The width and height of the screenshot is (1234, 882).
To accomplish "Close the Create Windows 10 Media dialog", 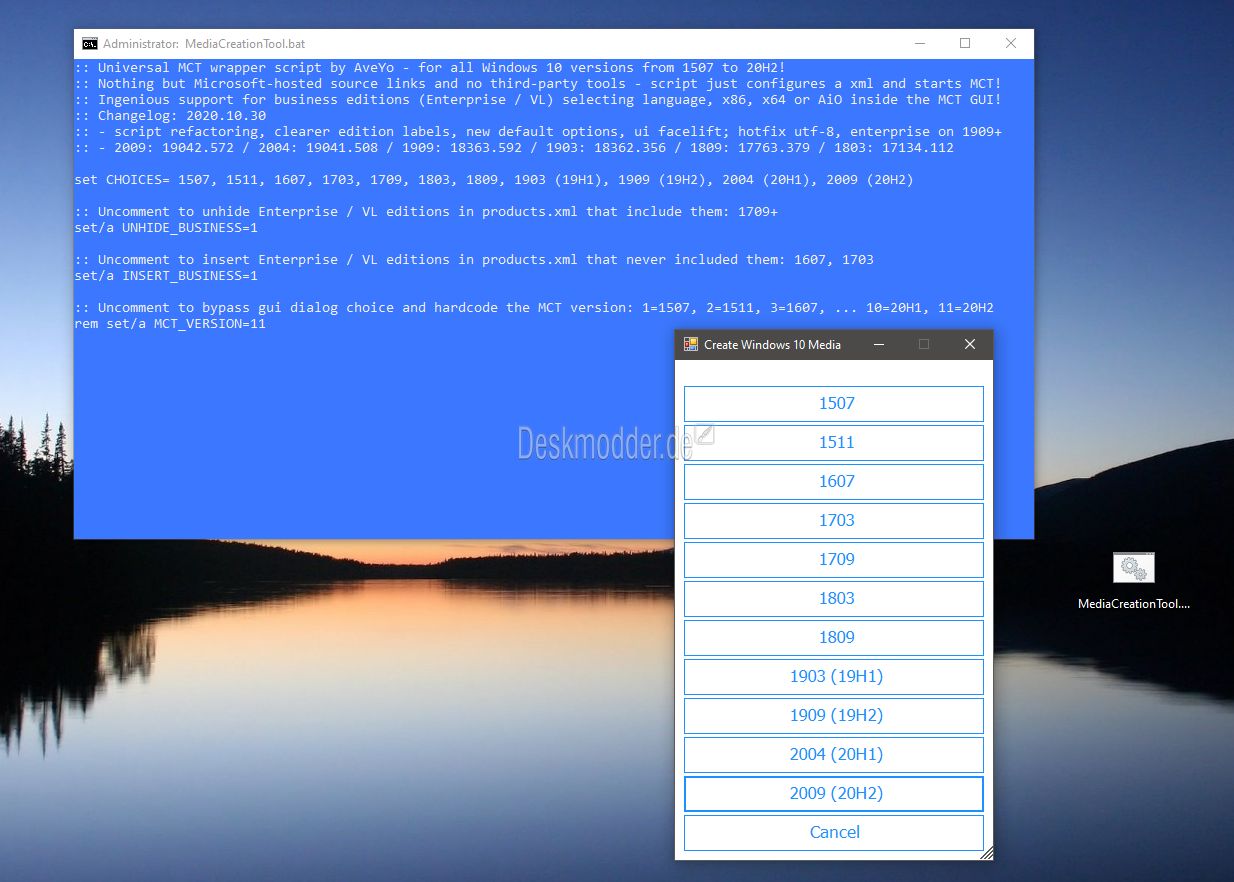I will [x=969, y=344].
